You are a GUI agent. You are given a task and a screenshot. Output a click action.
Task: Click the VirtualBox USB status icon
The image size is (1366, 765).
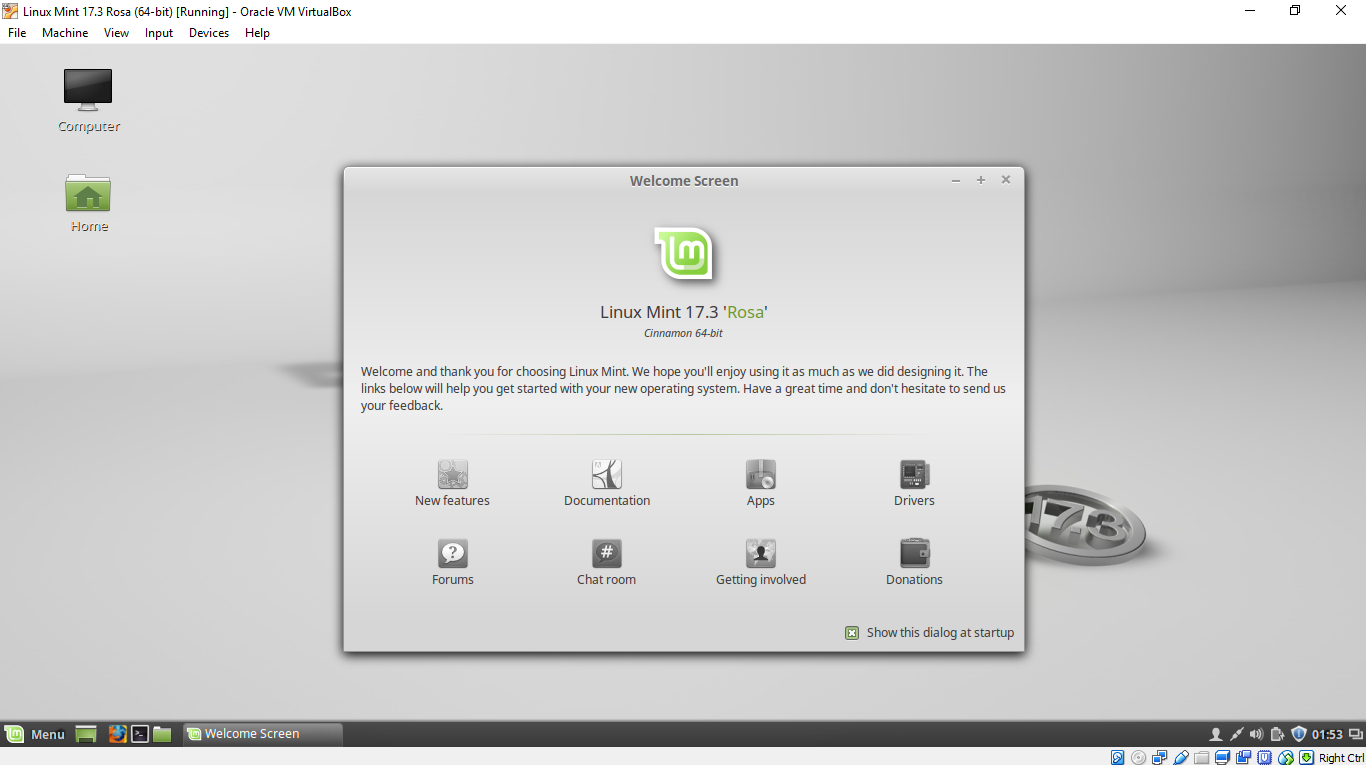point(1181,757)
